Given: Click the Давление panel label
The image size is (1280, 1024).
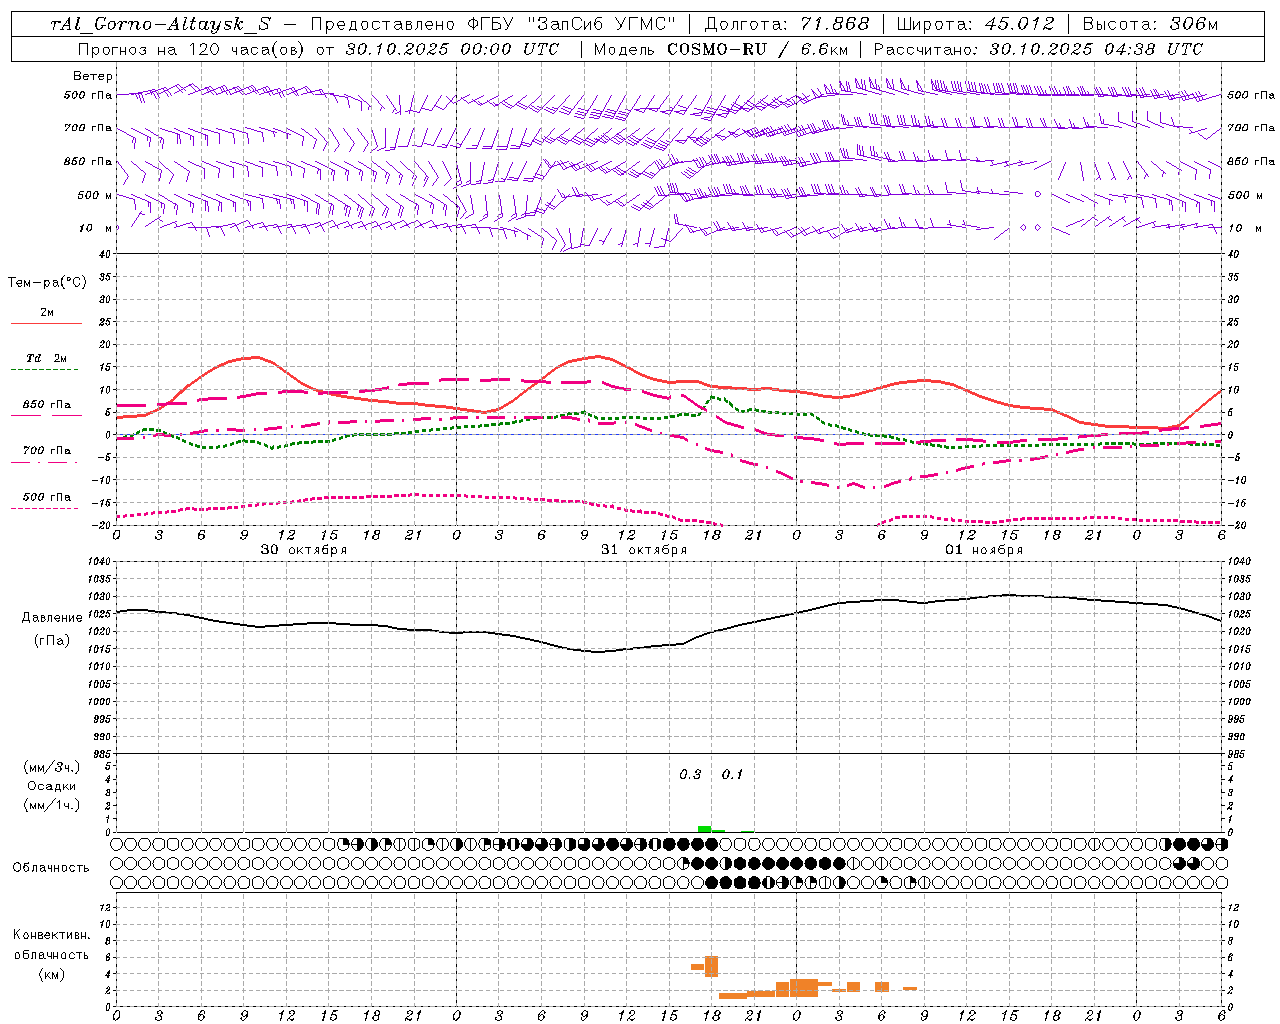Looking at the screenshot, I should (x=52, y=618).
